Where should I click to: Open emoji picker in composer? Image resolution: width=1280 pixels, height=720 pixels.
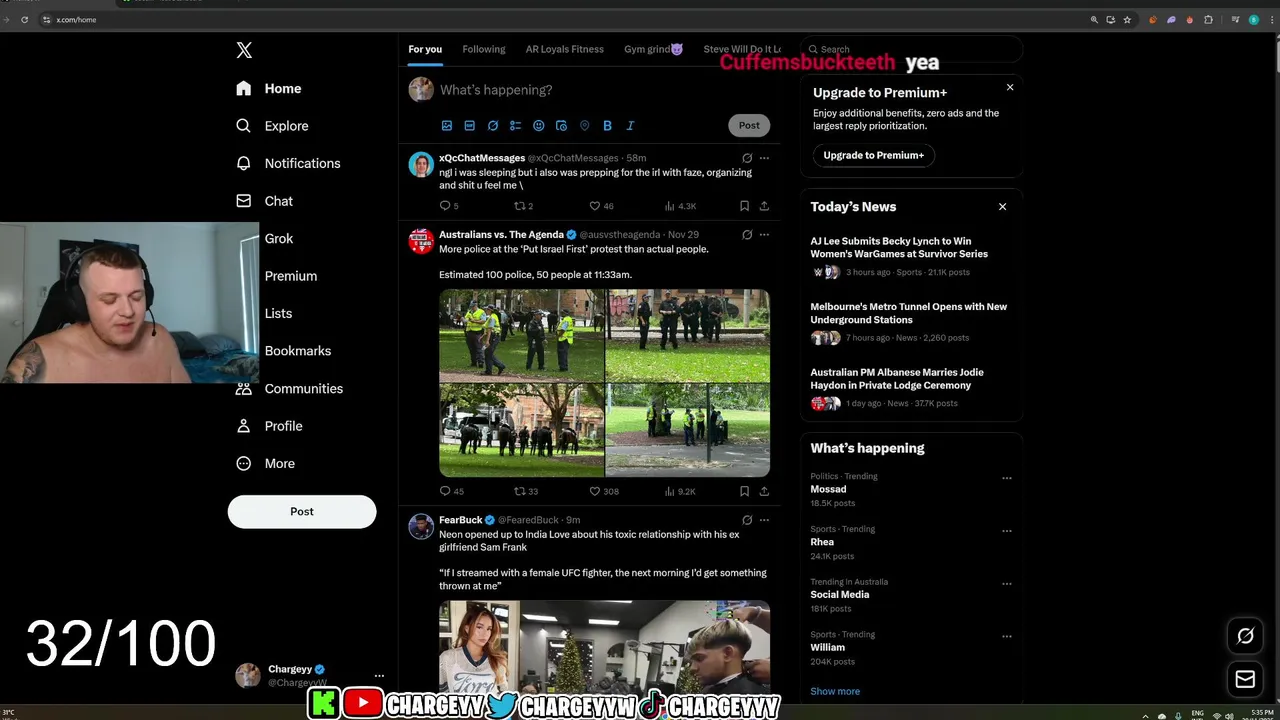pyautogui.click(x=539, y=126)
